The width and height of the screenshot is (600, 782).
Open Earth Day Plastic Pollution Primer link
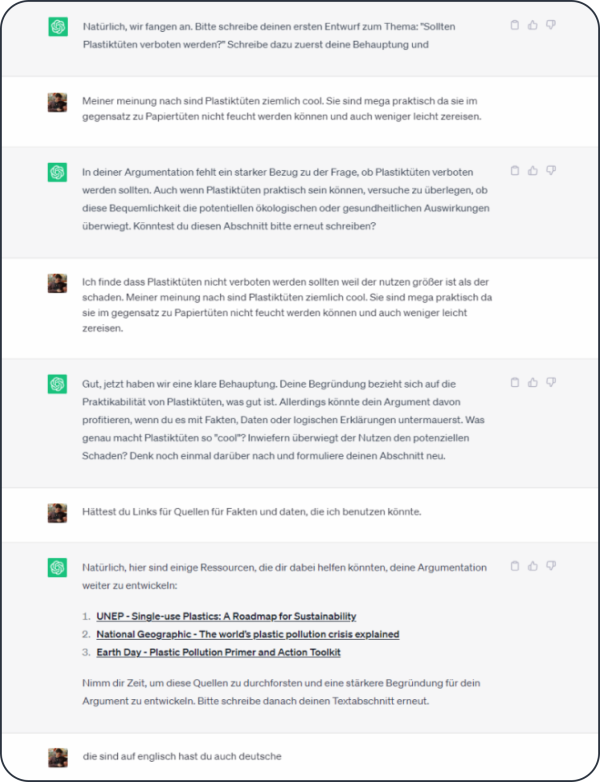[218, 652]
